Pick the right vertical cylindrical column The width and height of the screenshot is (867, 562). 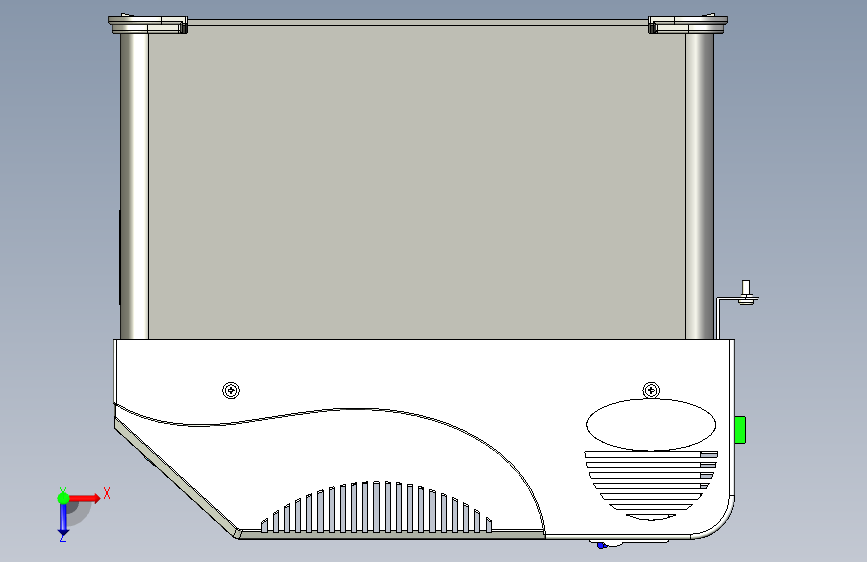699,185
